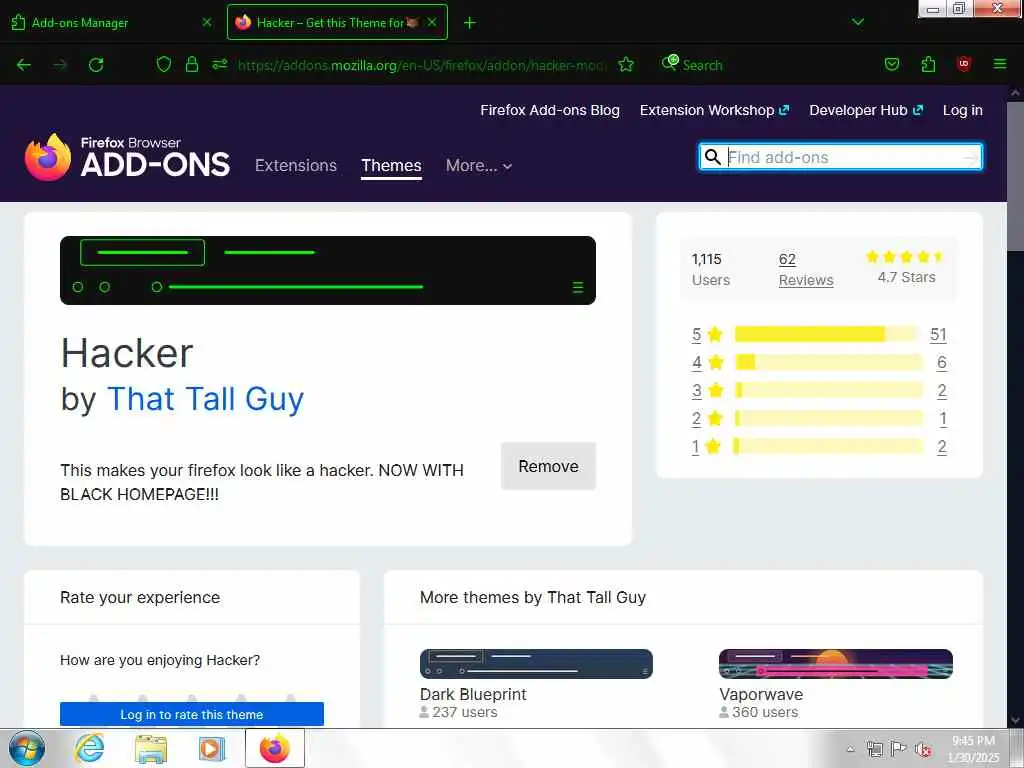The width and height of the screenshot is (1024, 768).
Task: Click the Firefox taskbar button
Action: (275, 748)
